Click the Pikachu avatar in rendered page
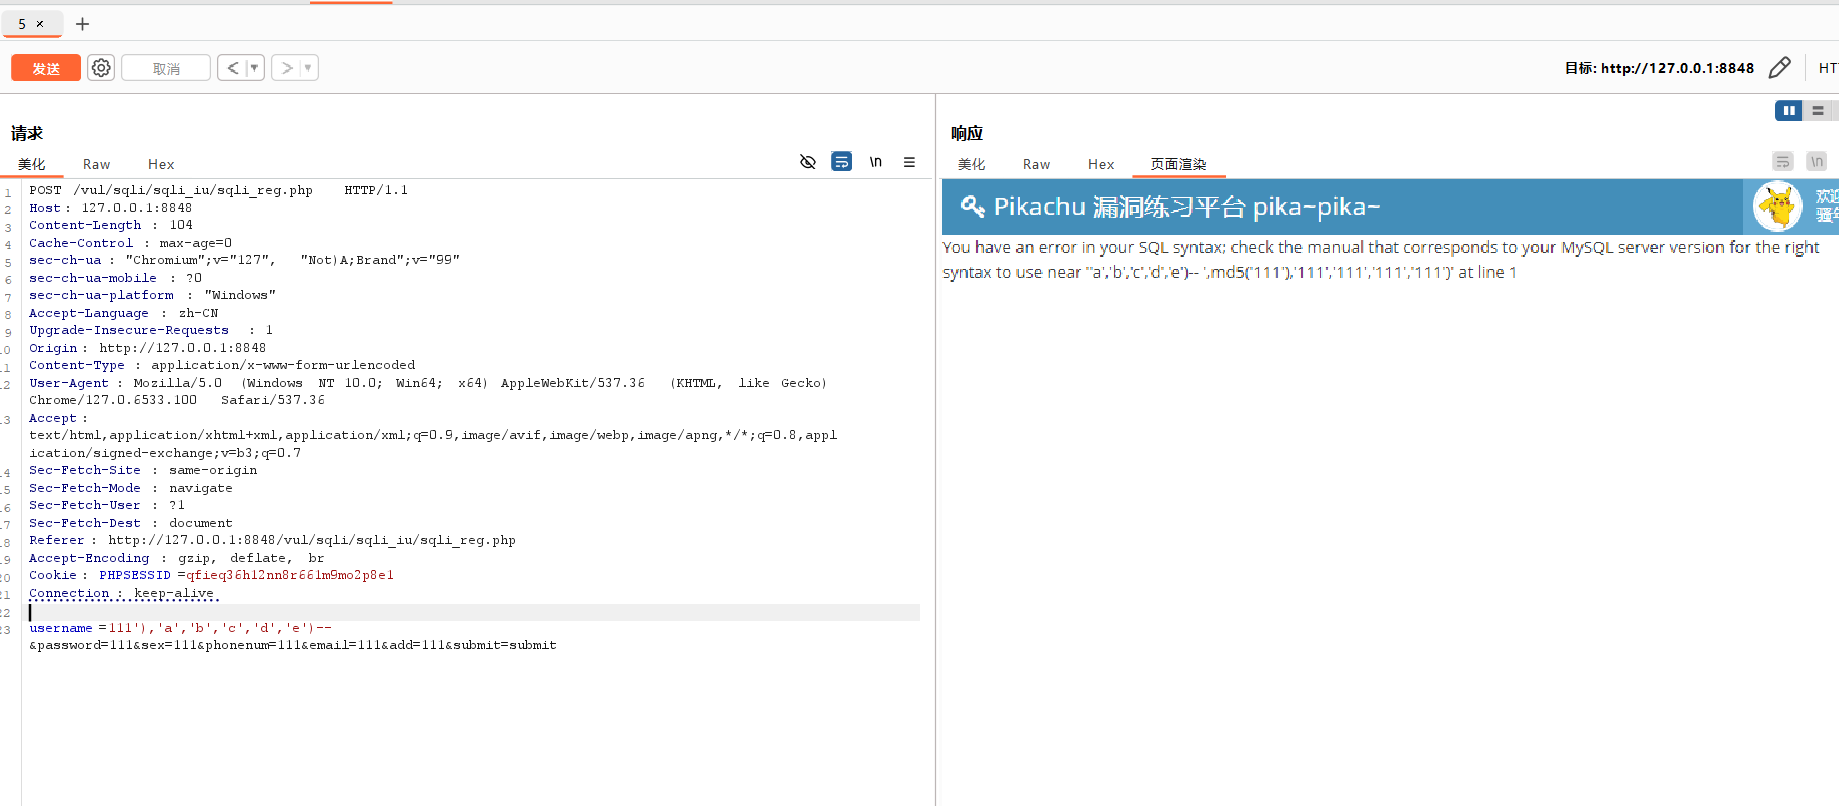The height and width of the screenshot is (806, 1839). [x=1777, y=207]
